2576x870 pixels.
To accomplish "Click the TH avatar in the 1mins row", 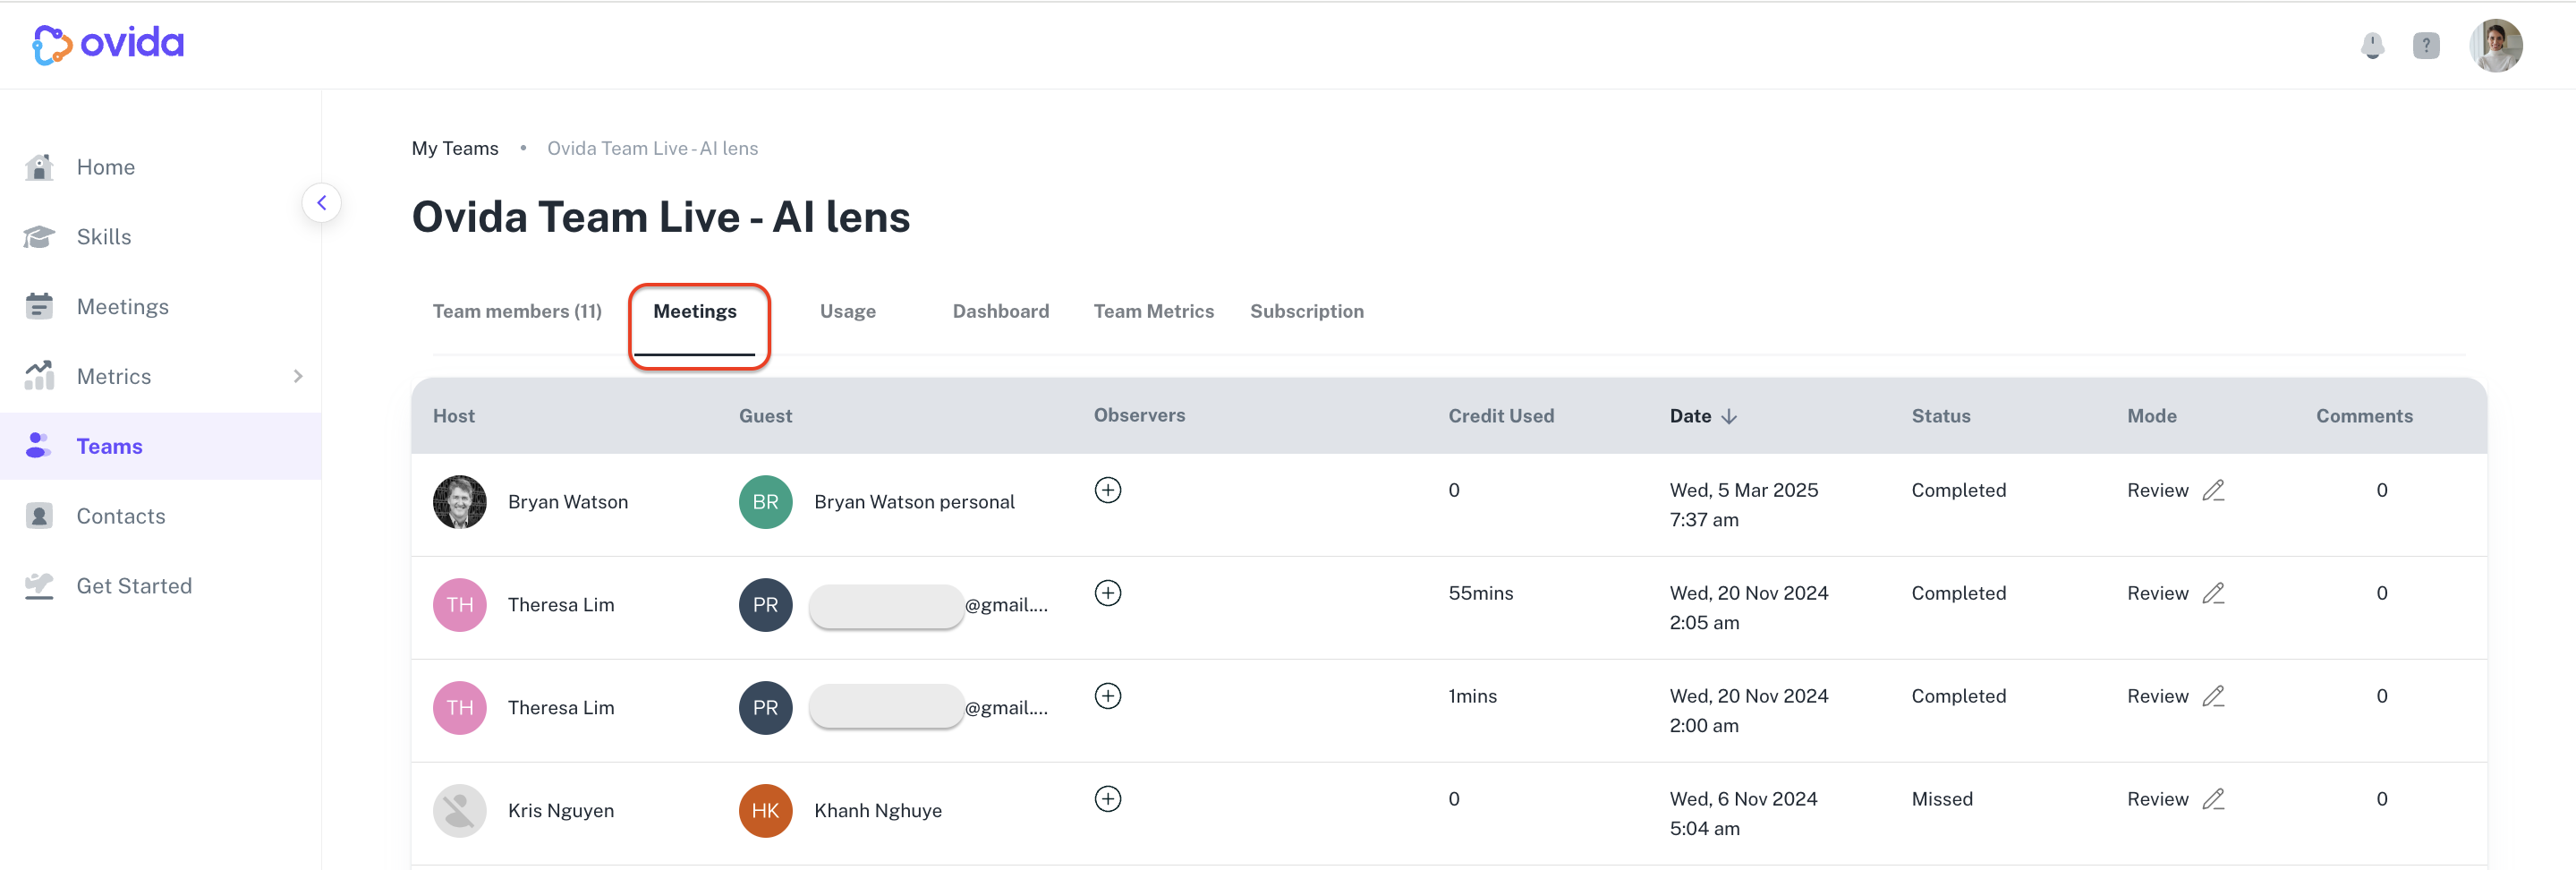I will coord(460,708).
